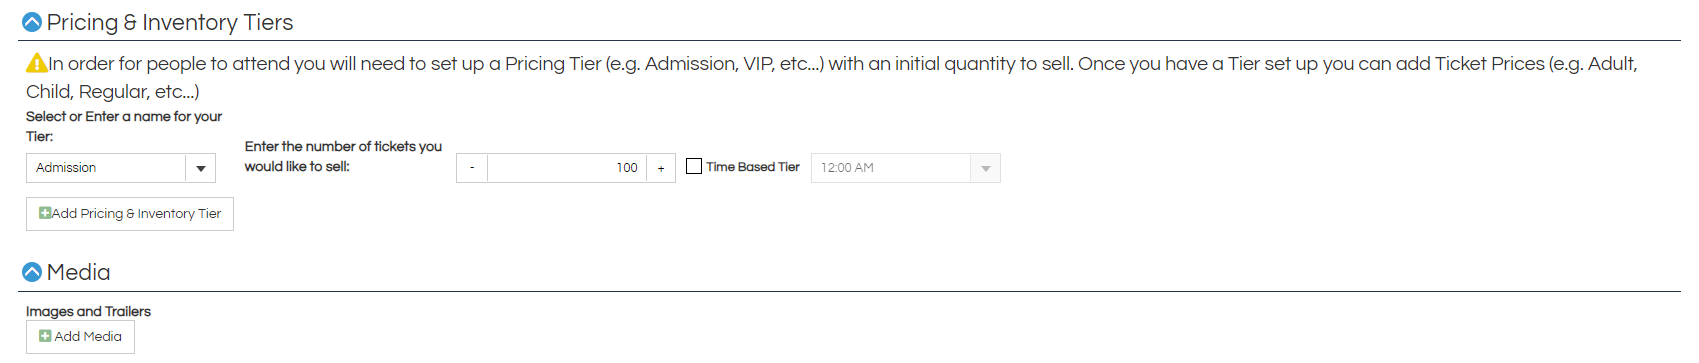Click green plus icon on Add Pricing Tier

coord(45,213)
